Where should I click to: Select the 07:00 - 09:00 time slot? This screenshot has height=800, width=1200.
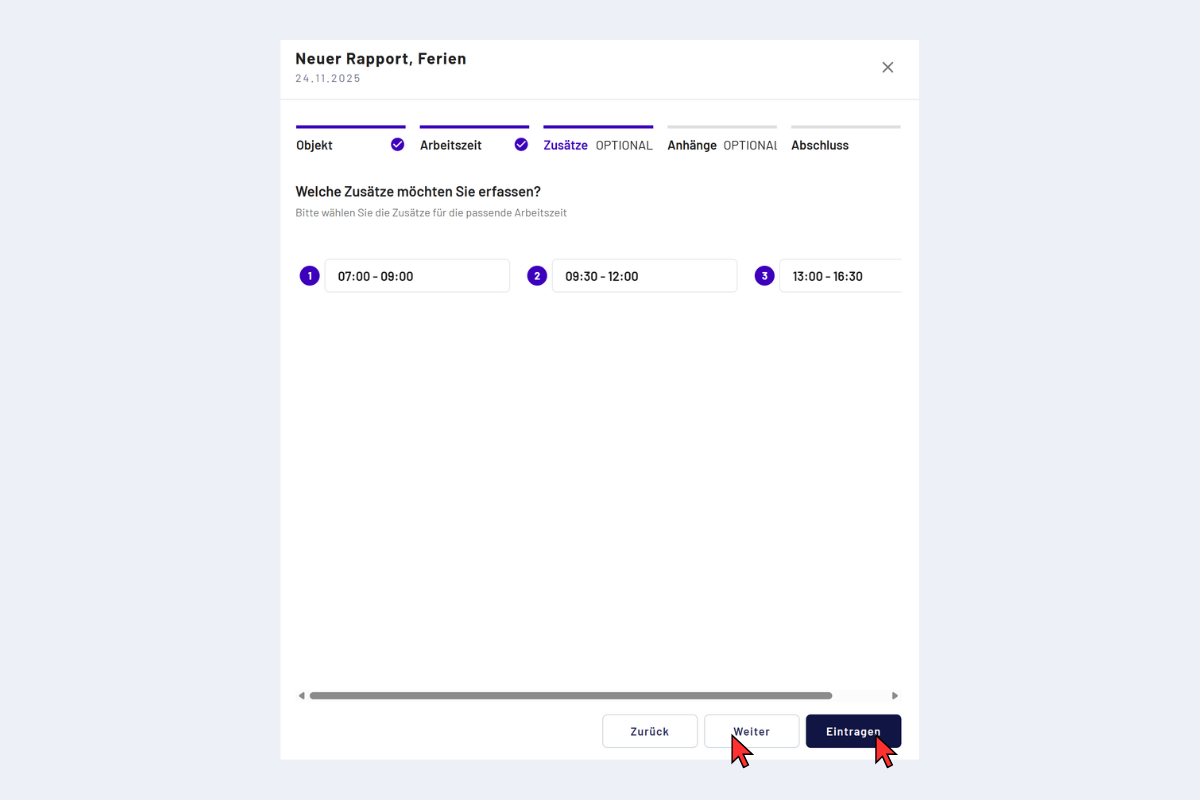[417, 276]
